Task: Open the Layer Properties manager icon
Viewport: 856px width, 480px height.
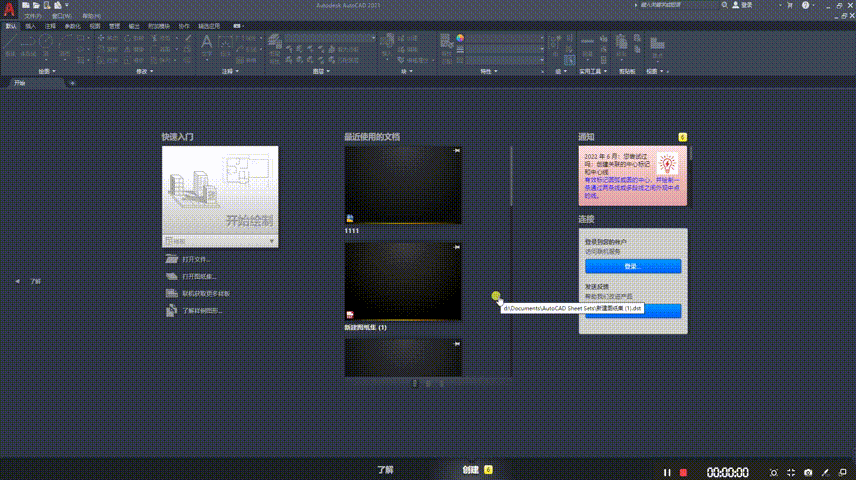Action: (275, 42)
